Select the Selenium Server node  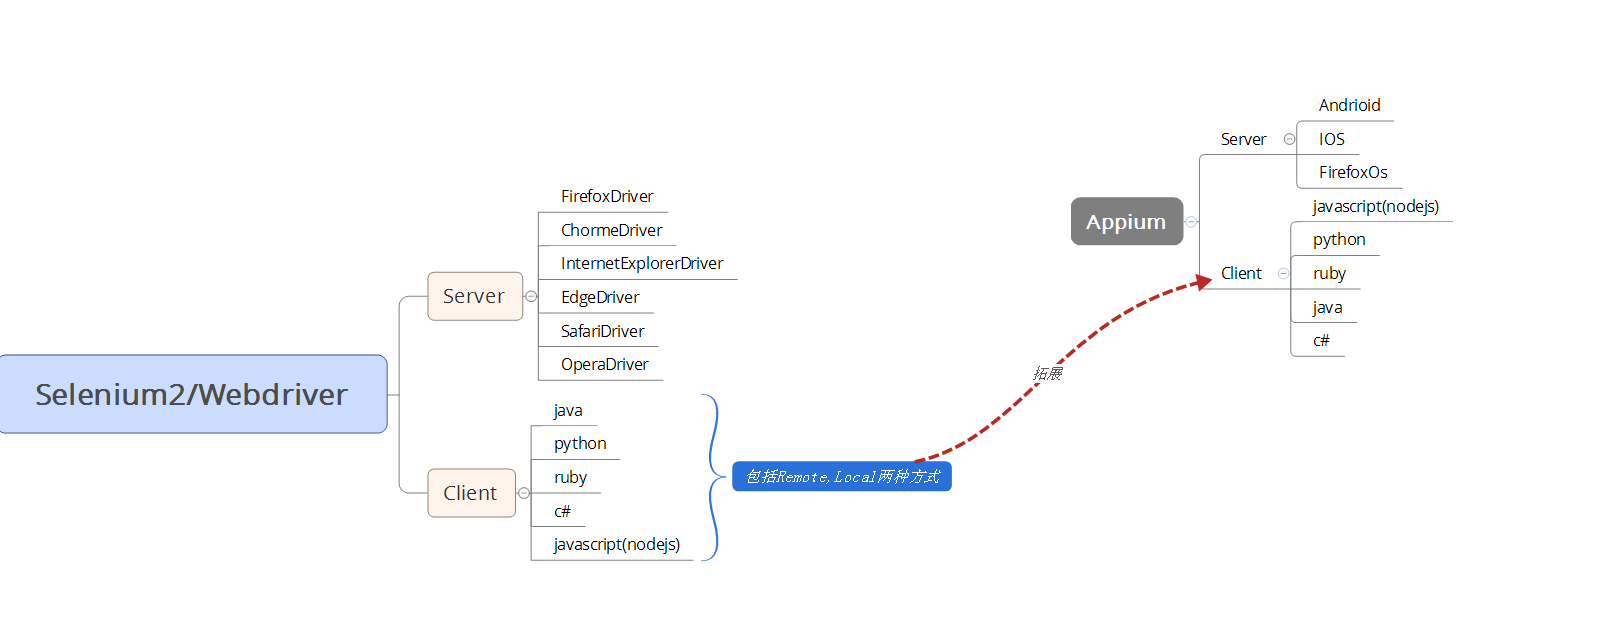pos(475,296)
